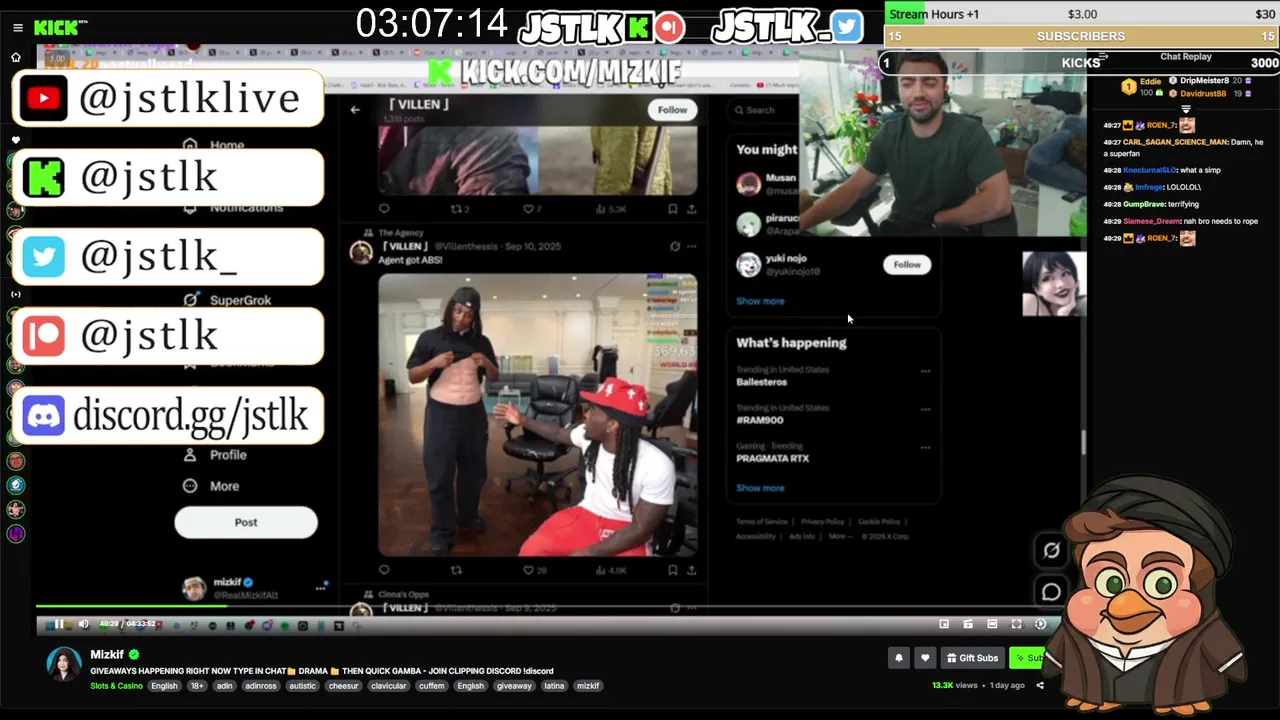Show more under What's happening
Image resolution: width=1280 pixels, height=720 pixels.
[760, 488]
